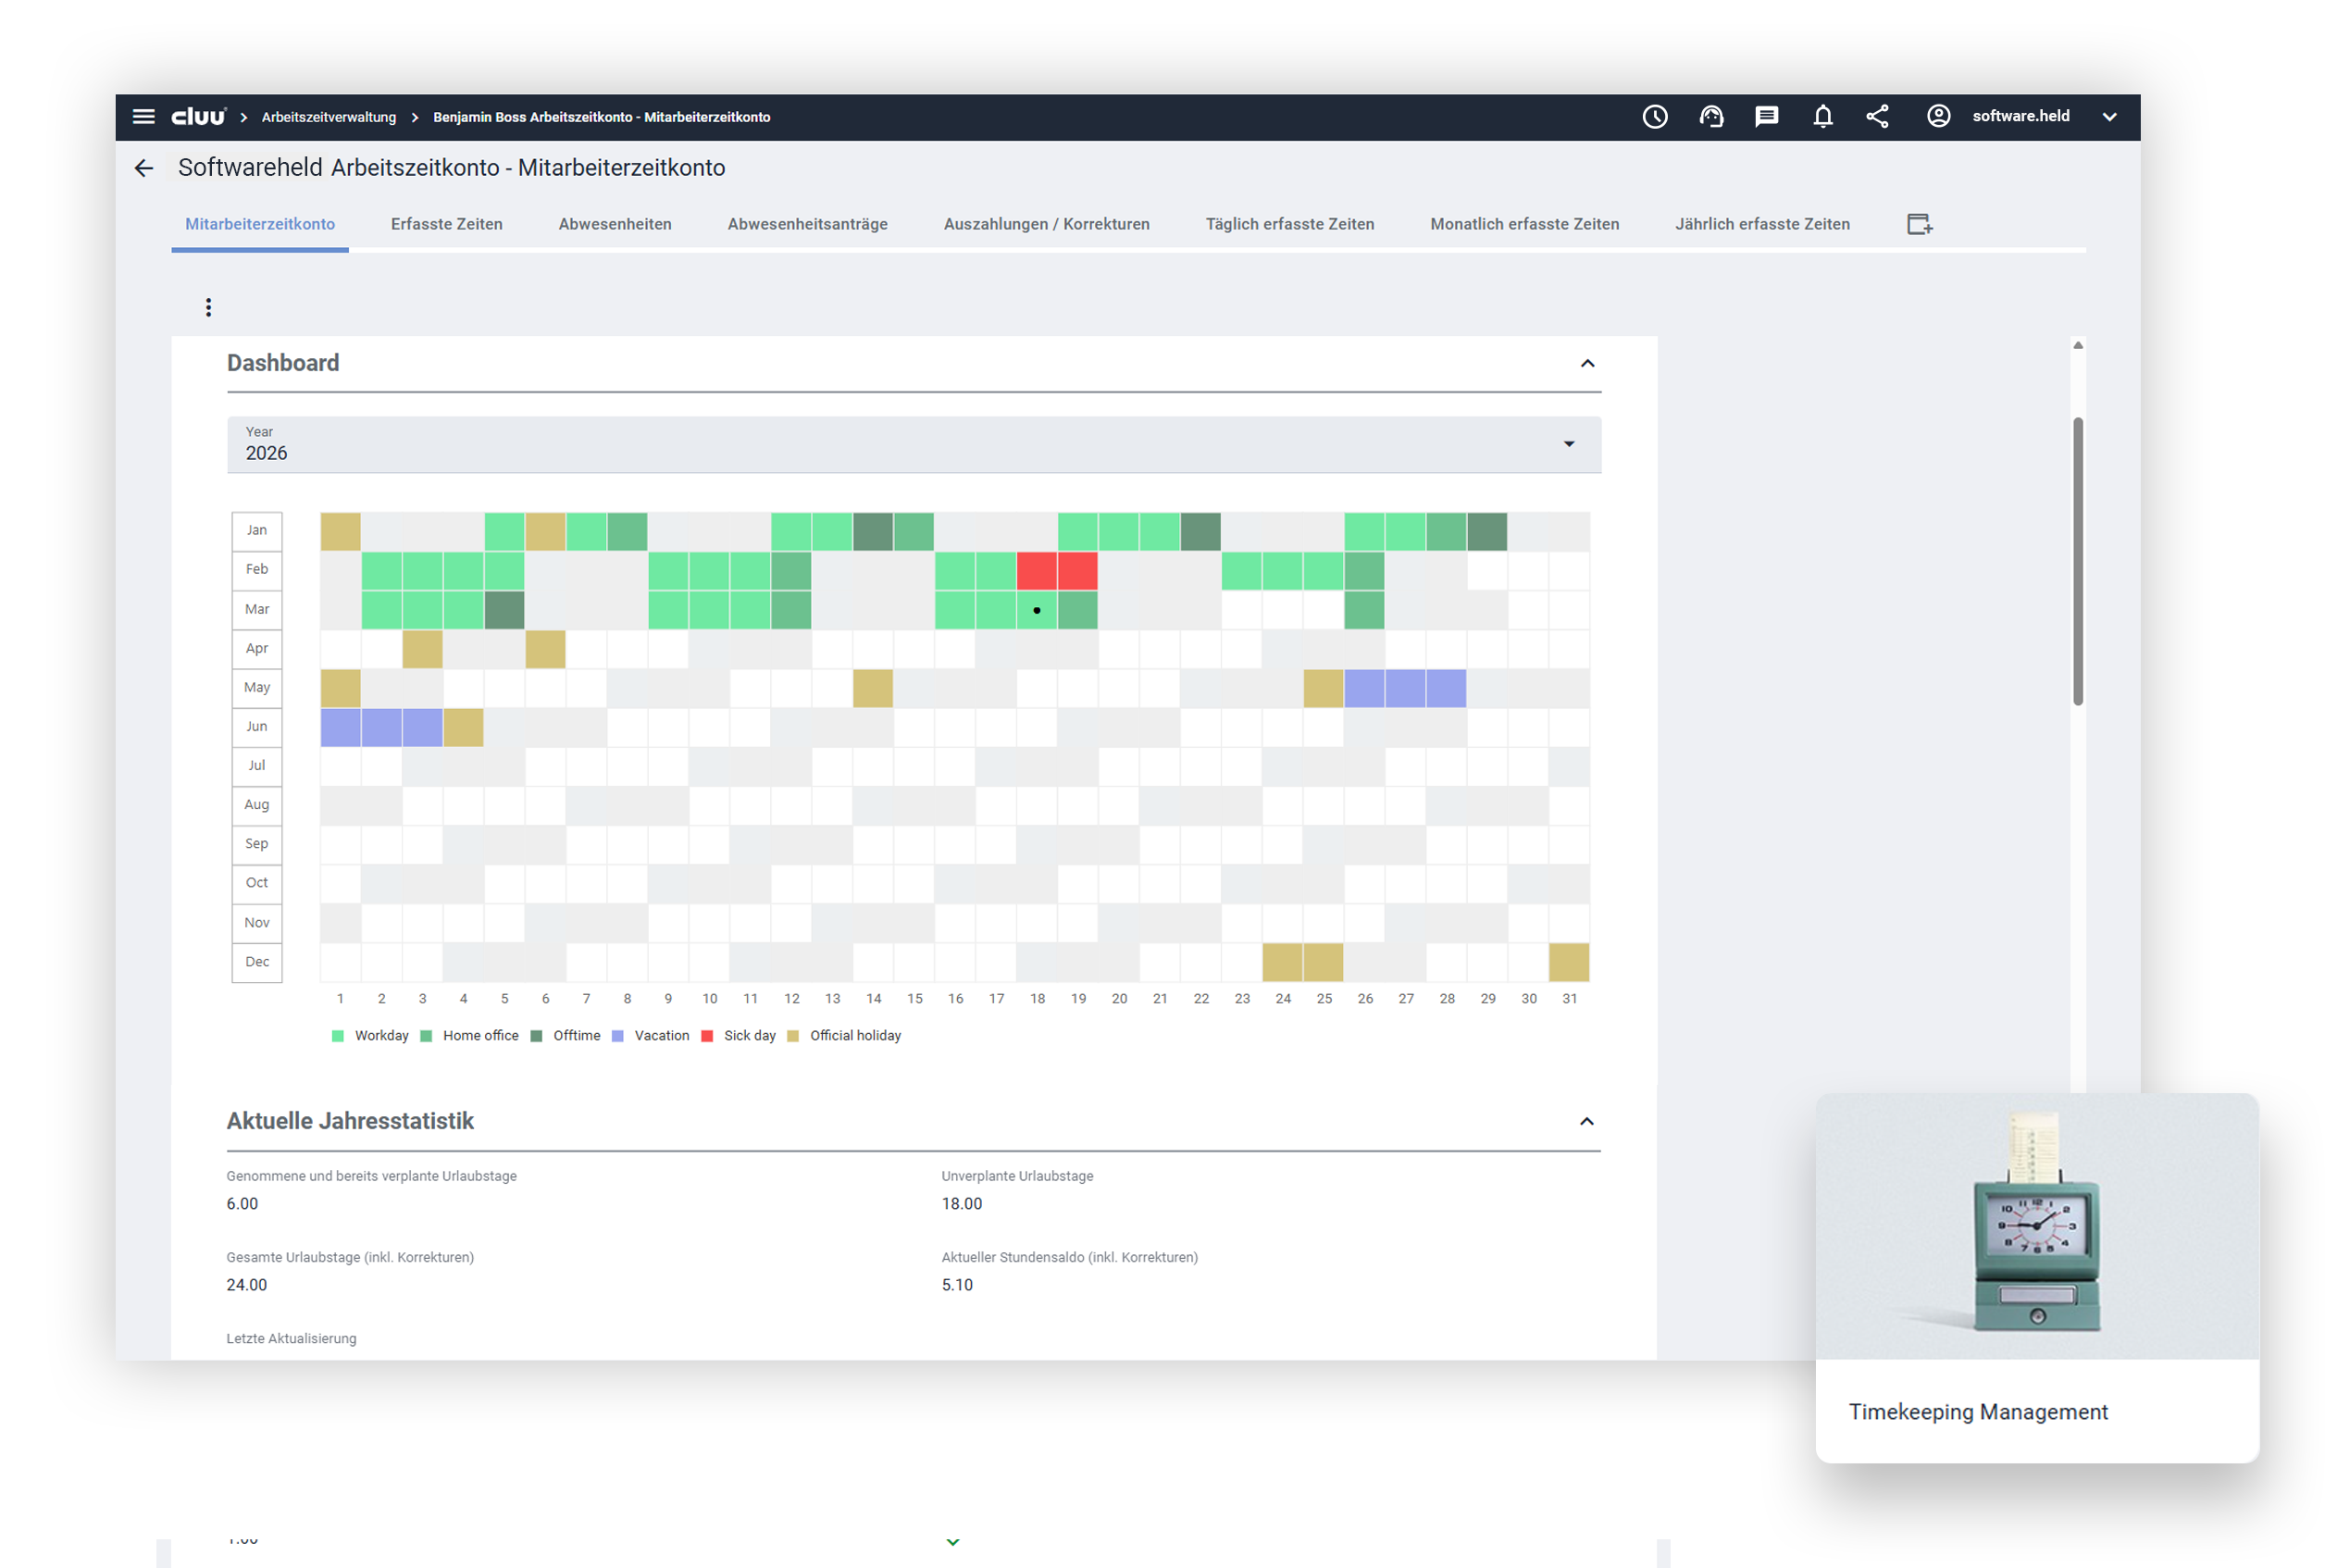Click the share icon in header

click(1878, 117)
